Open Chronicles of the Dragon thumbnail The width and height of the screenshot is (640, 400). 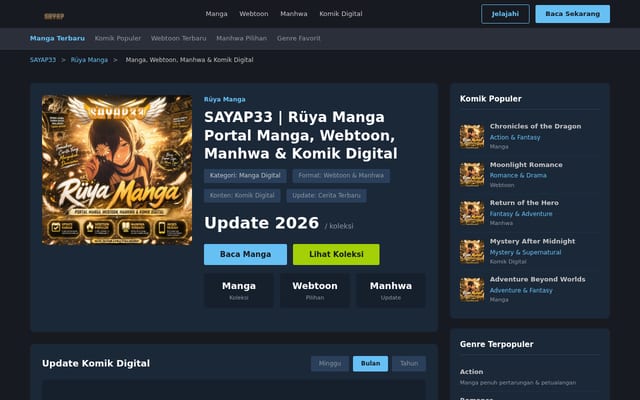[x=472, y=136]
